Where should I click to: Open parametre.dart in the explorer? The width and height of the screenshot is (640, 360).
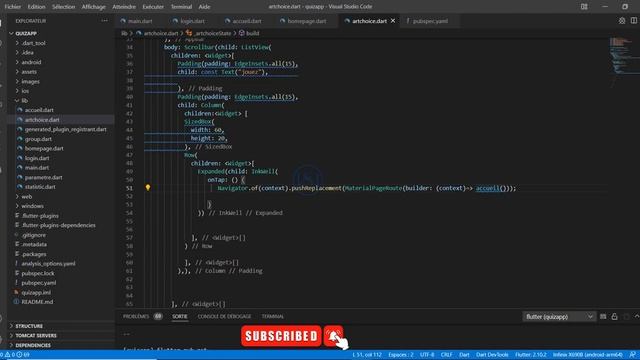[x=43, y=178]
